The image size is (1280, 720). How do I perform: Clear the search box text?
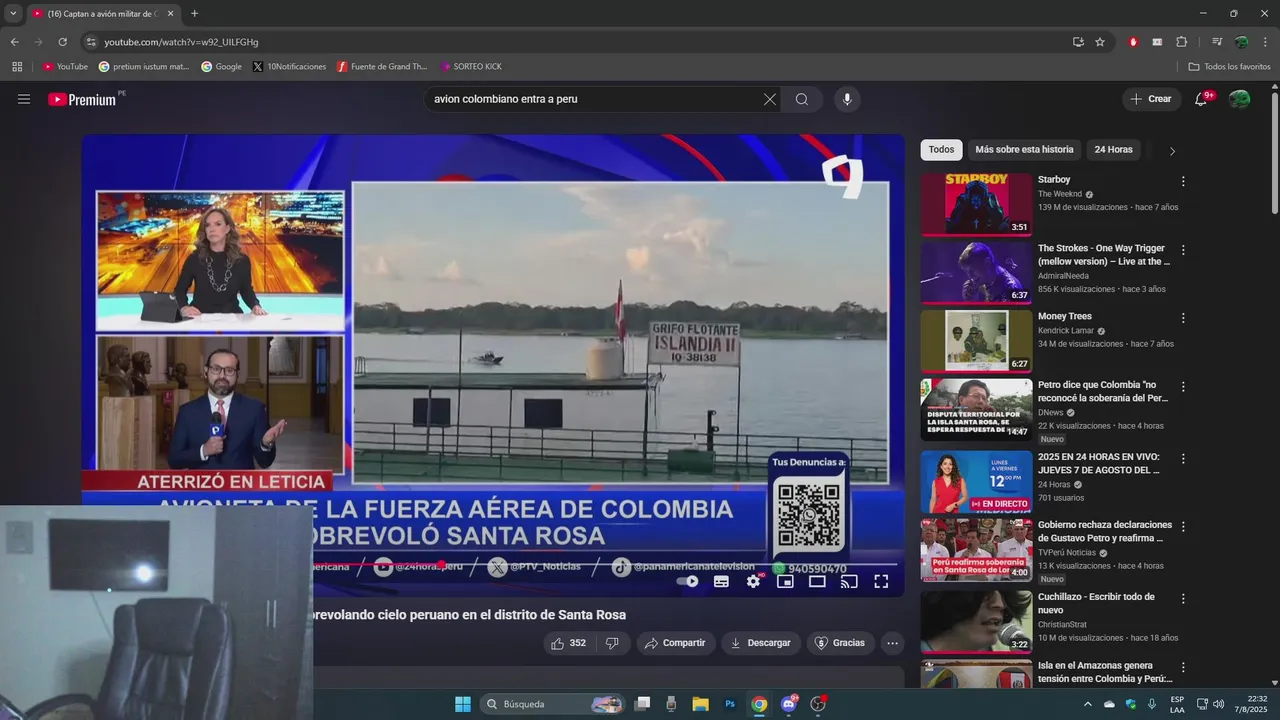pyautogui.click(x=769, y=99)
